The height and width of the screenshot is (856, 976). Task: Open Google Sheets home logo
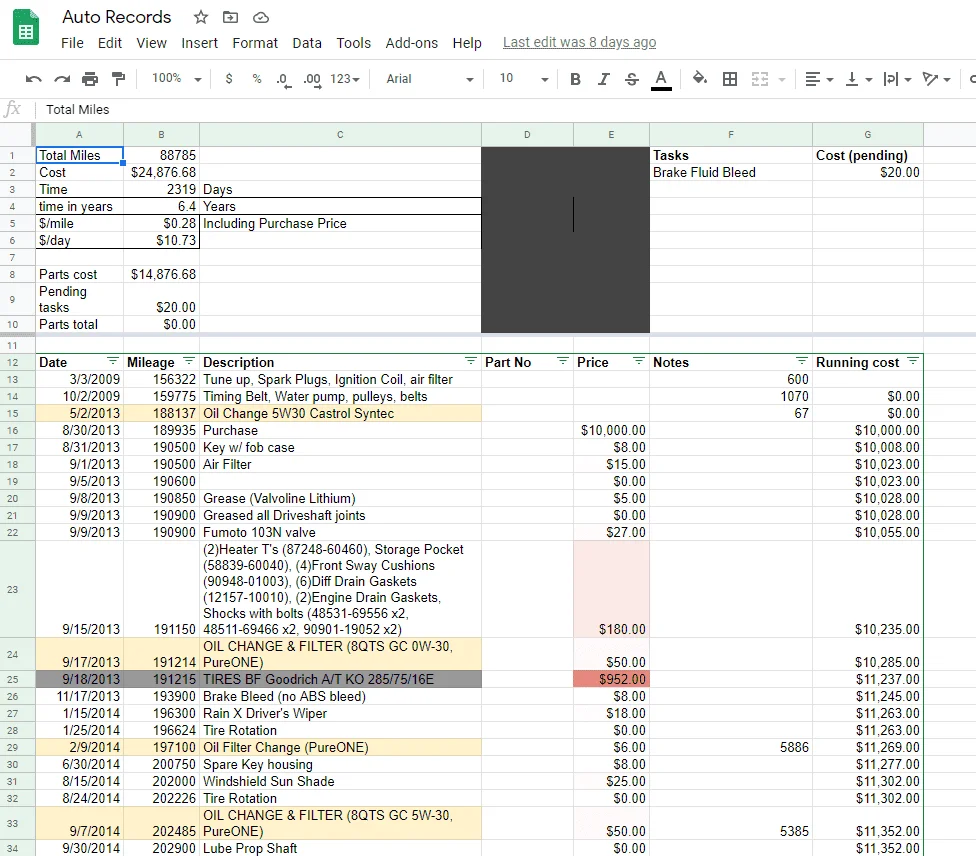pos(26,30)
